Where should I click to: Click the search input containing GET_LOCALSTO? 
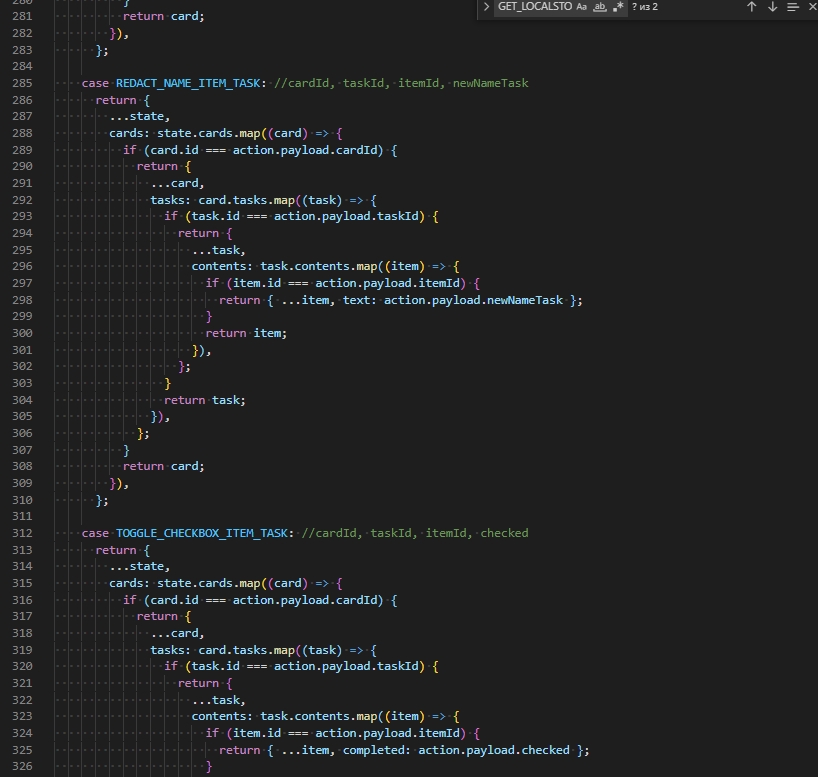click(x=535, y=7)
